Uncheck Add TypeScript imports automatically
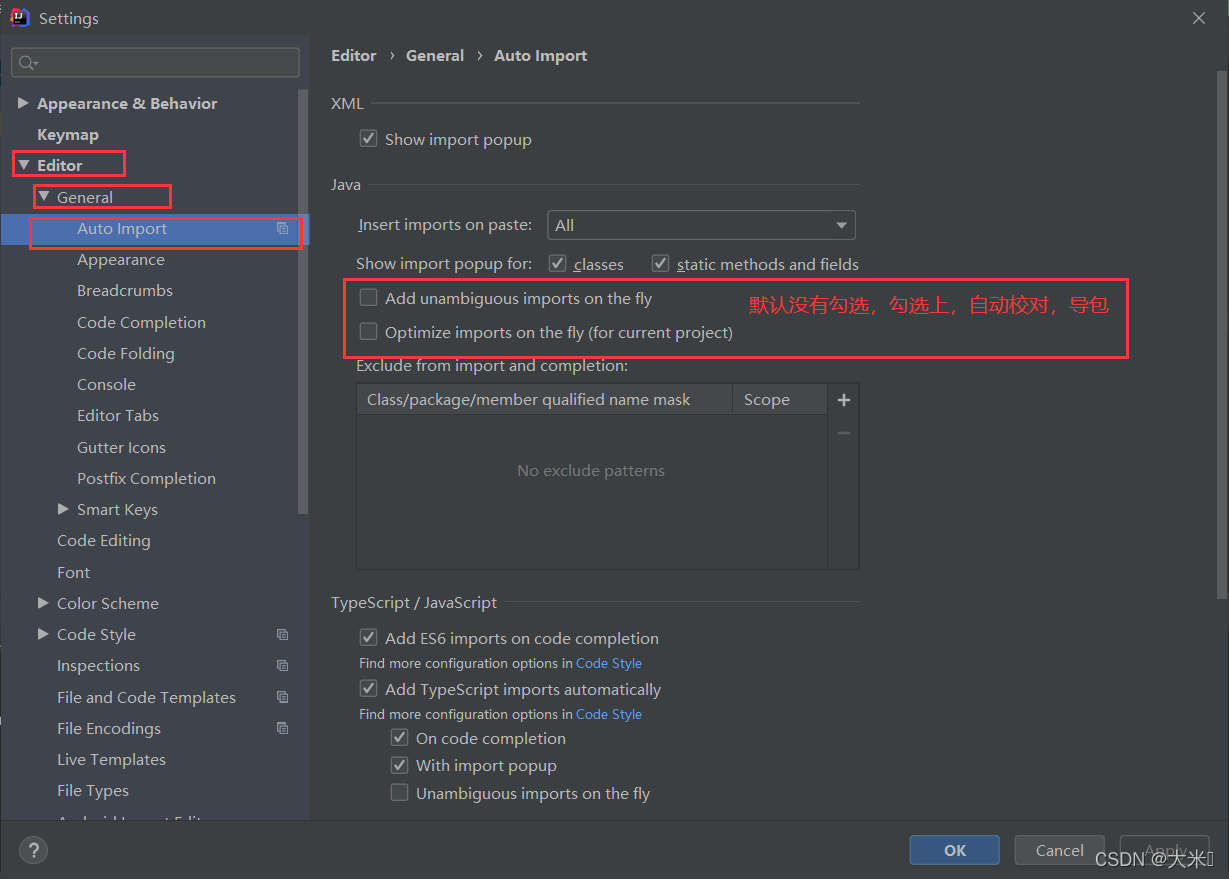This screenshot has width=1229, height=879. coord(368,689)
